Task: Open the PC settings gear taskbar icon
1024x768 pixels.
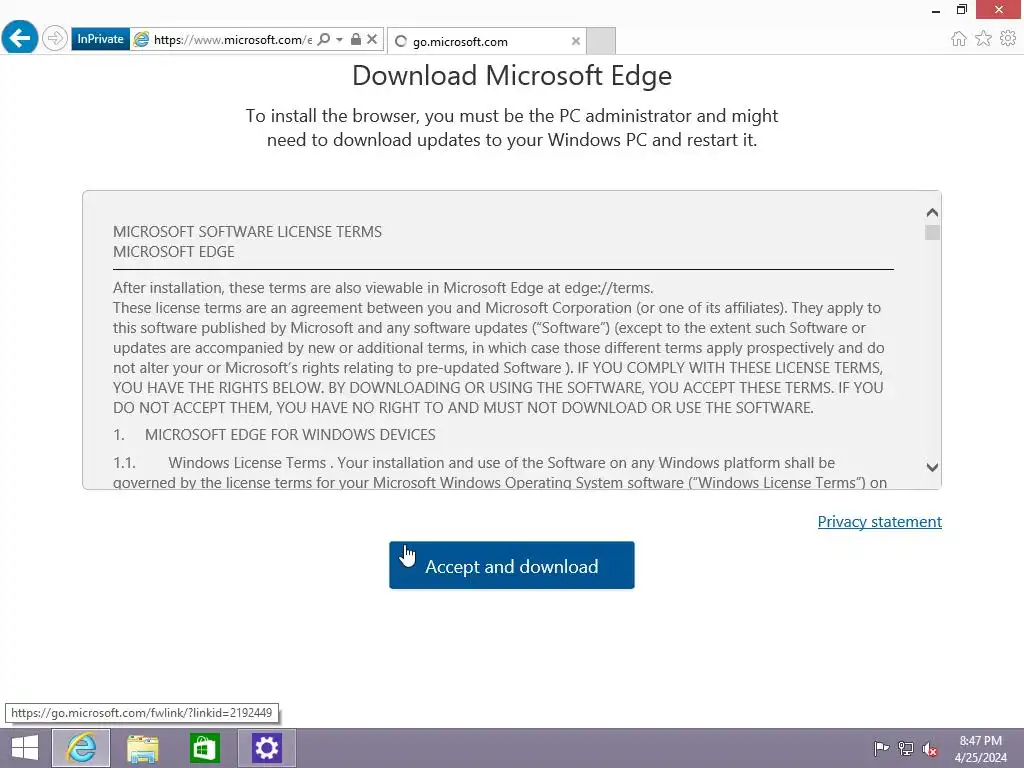Action: [x=266, y=748]
